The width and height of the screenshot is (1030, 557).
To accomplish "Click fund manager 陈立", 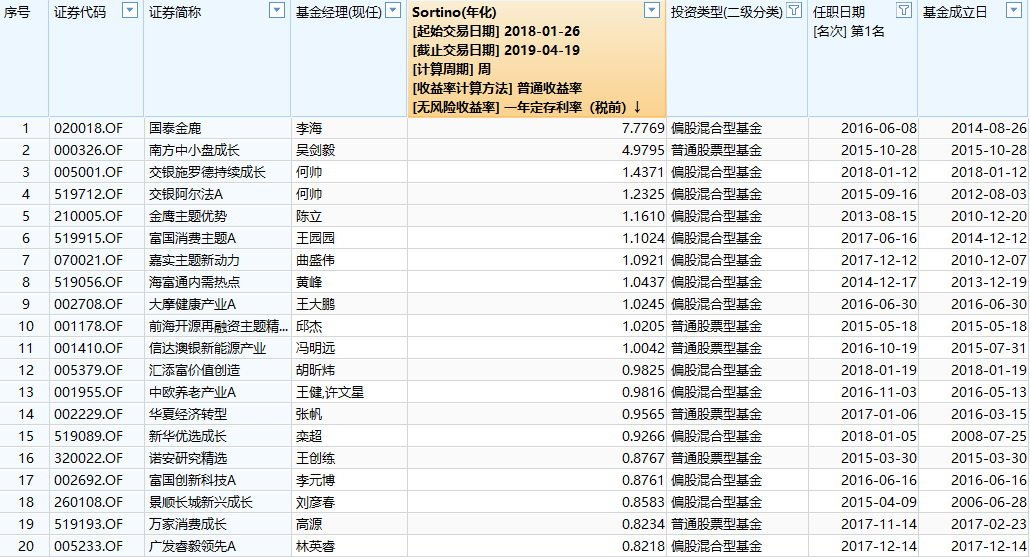I will (x=309, y=216).
